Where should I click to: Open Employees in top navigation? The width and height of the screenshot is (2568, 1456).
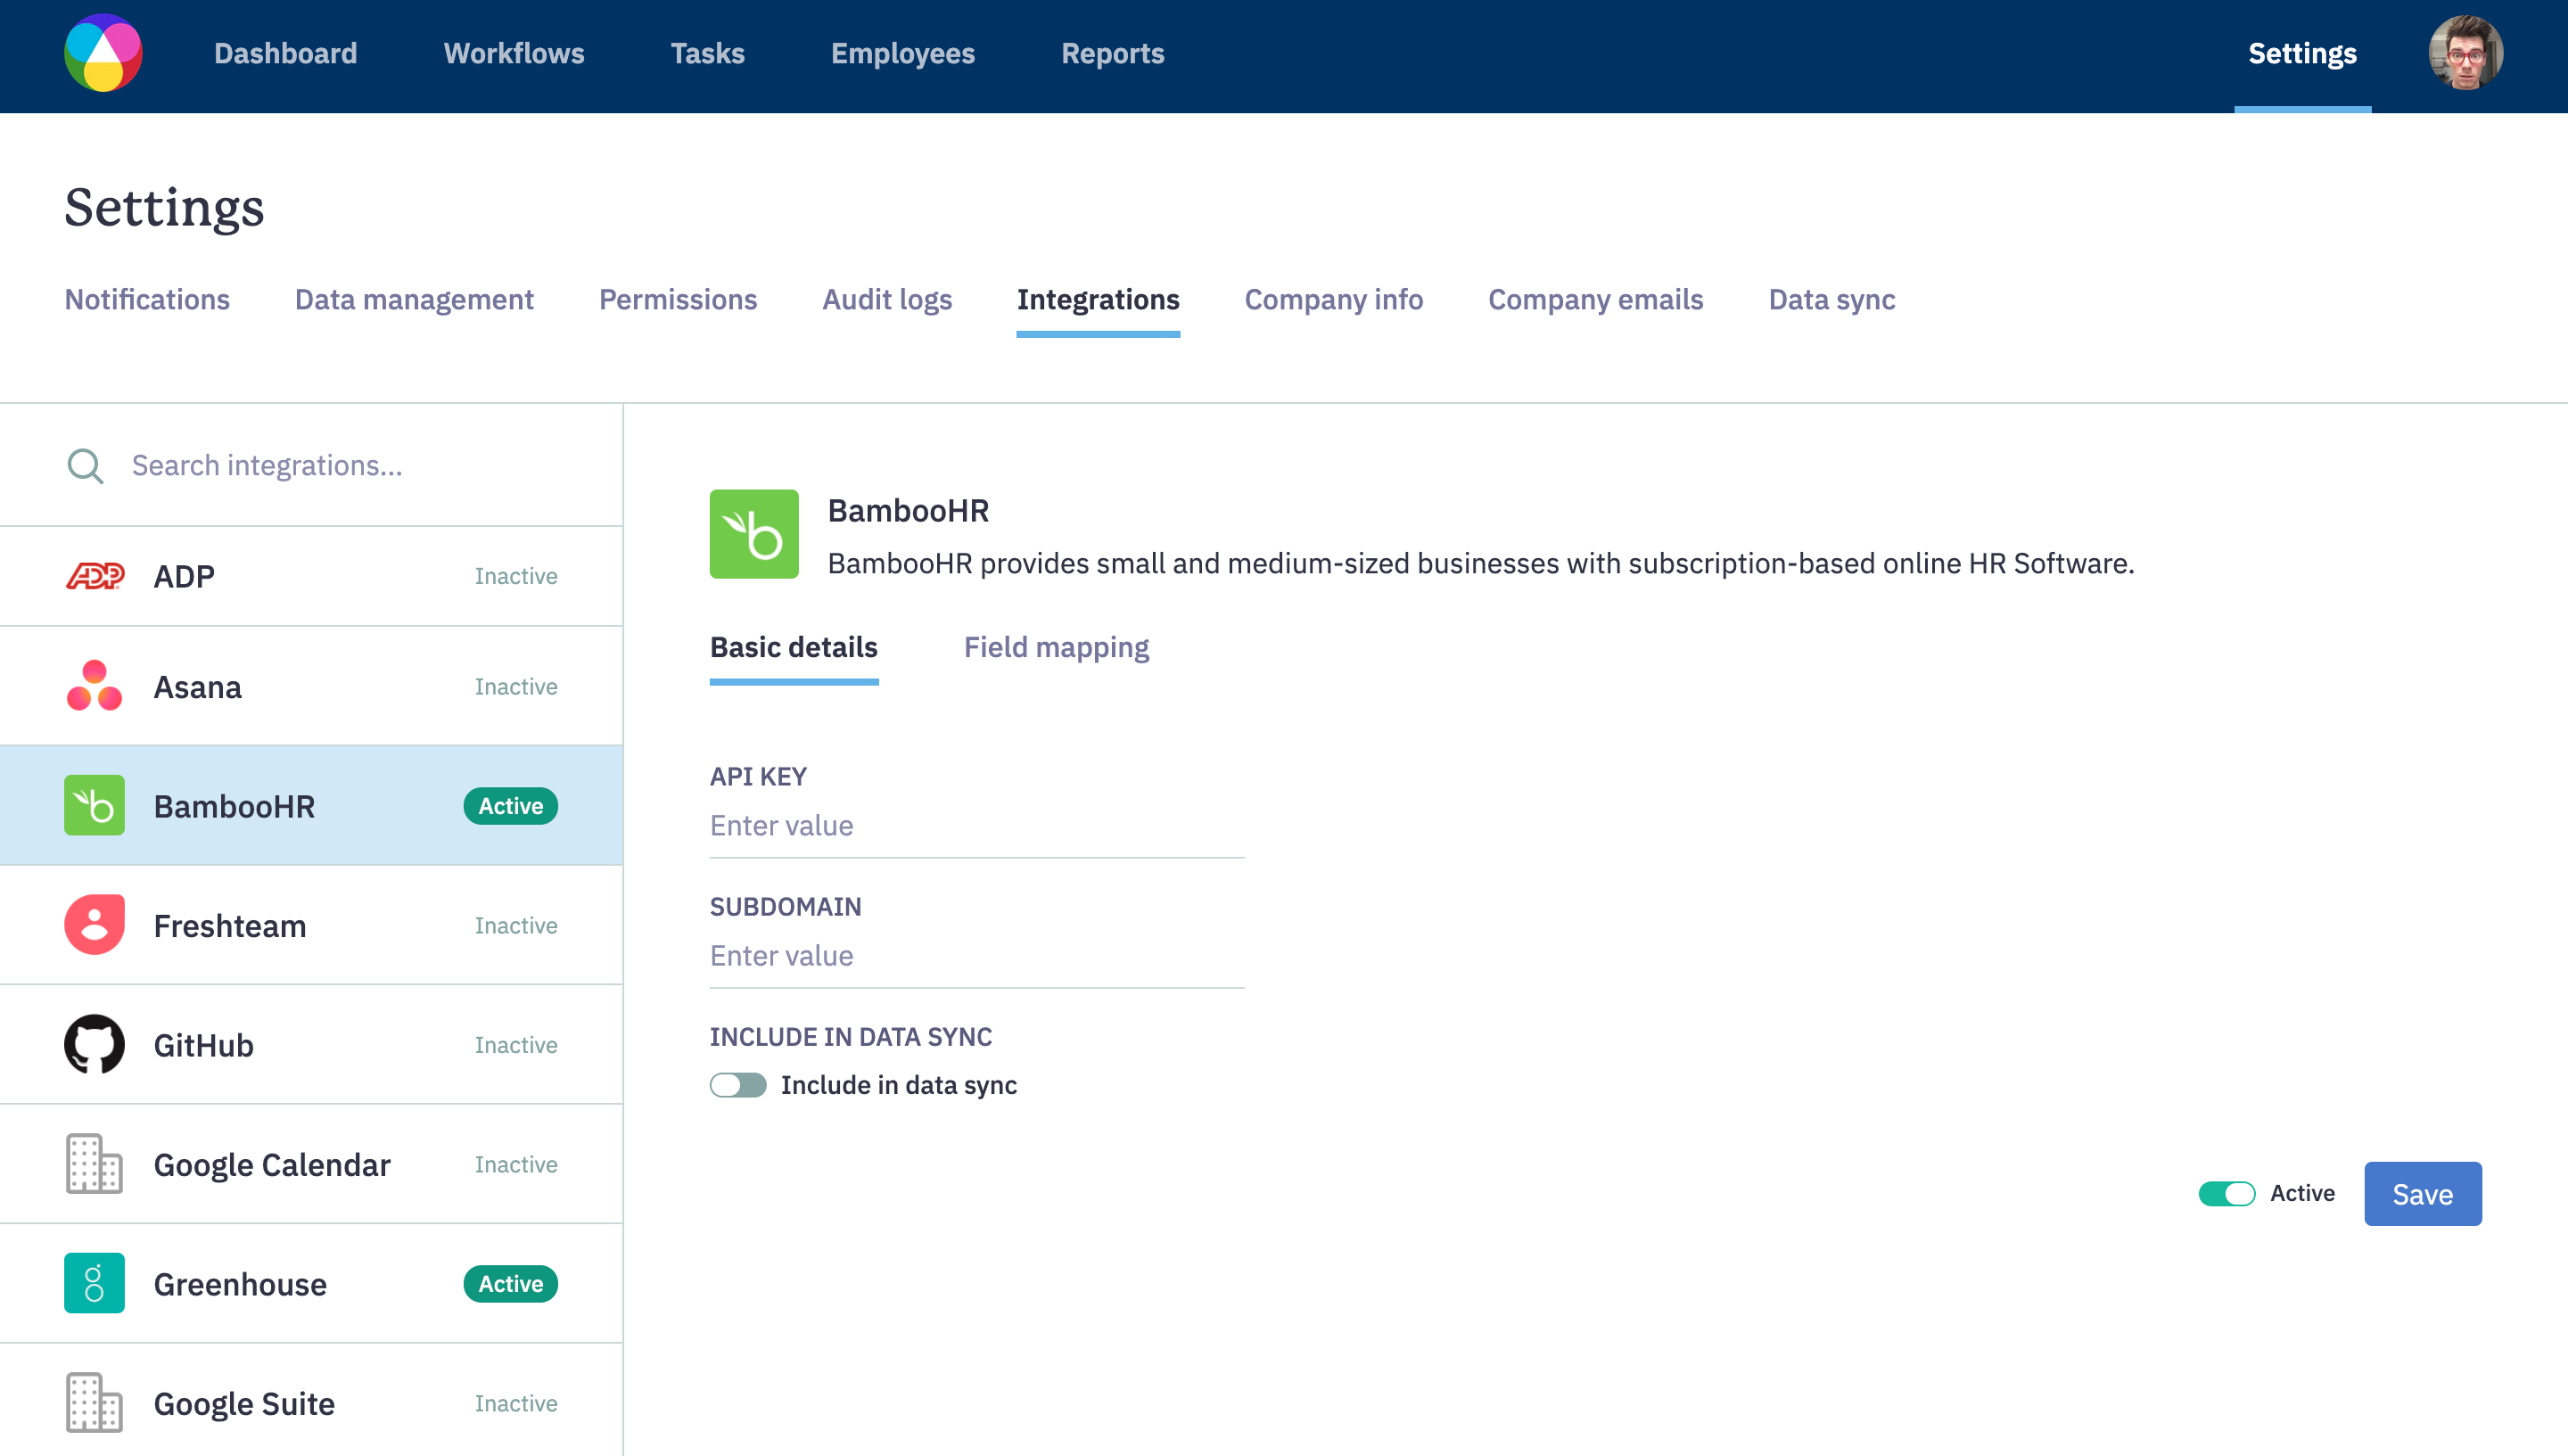pyautogui.click(x=903, y=53)
